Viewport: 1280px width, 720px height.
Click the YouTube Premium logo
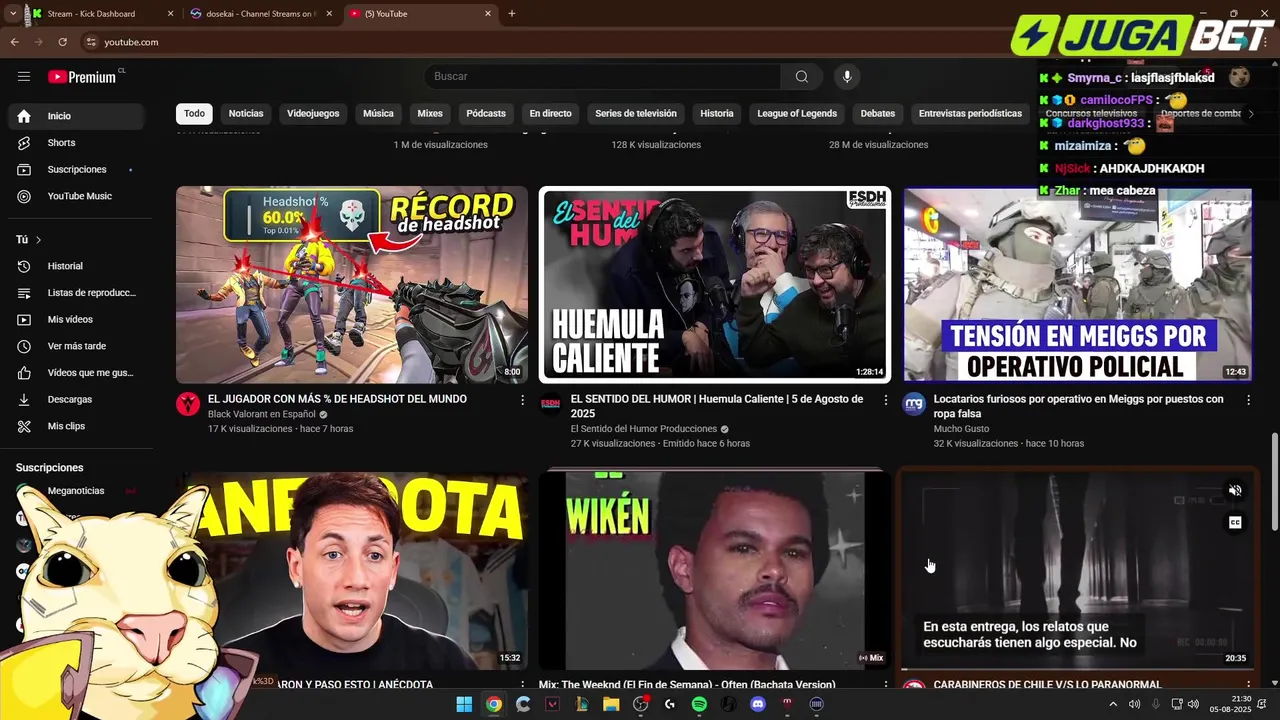point(84,76)
